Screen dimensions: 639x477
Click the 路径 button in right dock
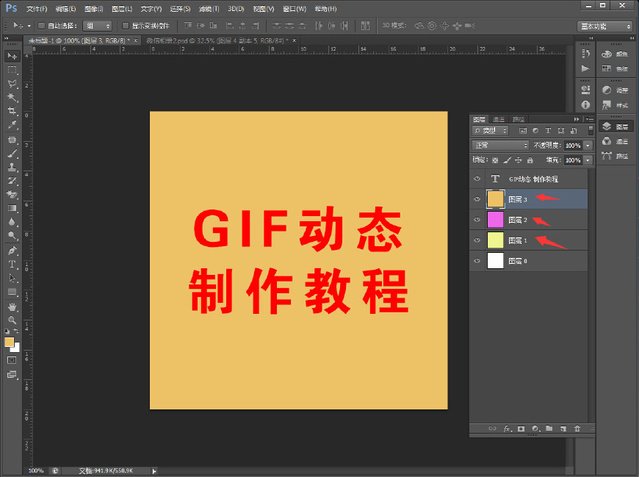(x=615, y=155)
